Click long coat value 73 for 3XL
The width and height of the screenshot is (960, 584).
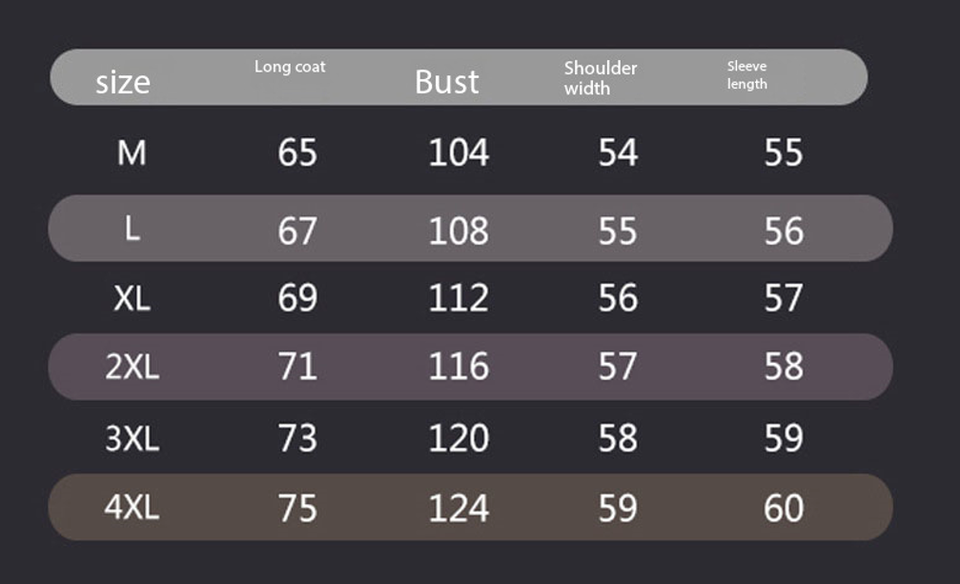[x=297, y=438]
